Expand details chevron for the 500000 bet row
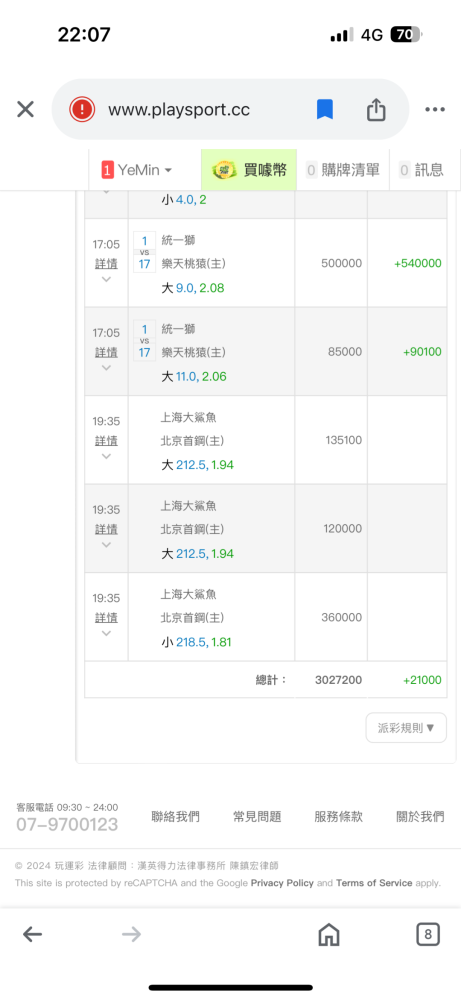Viewport: 461px width, 1000px height. tap(106, 279)
